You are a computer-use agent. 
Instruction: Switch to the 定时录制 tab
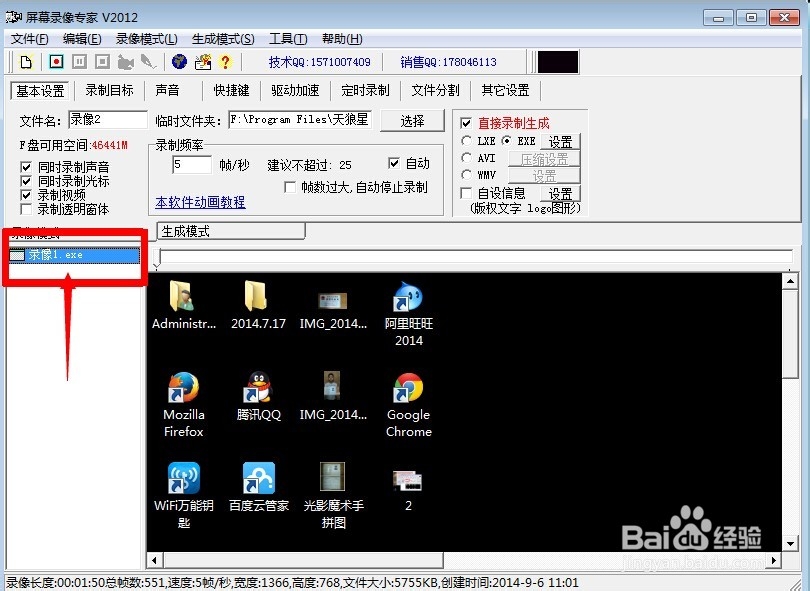tap(365, 90)
